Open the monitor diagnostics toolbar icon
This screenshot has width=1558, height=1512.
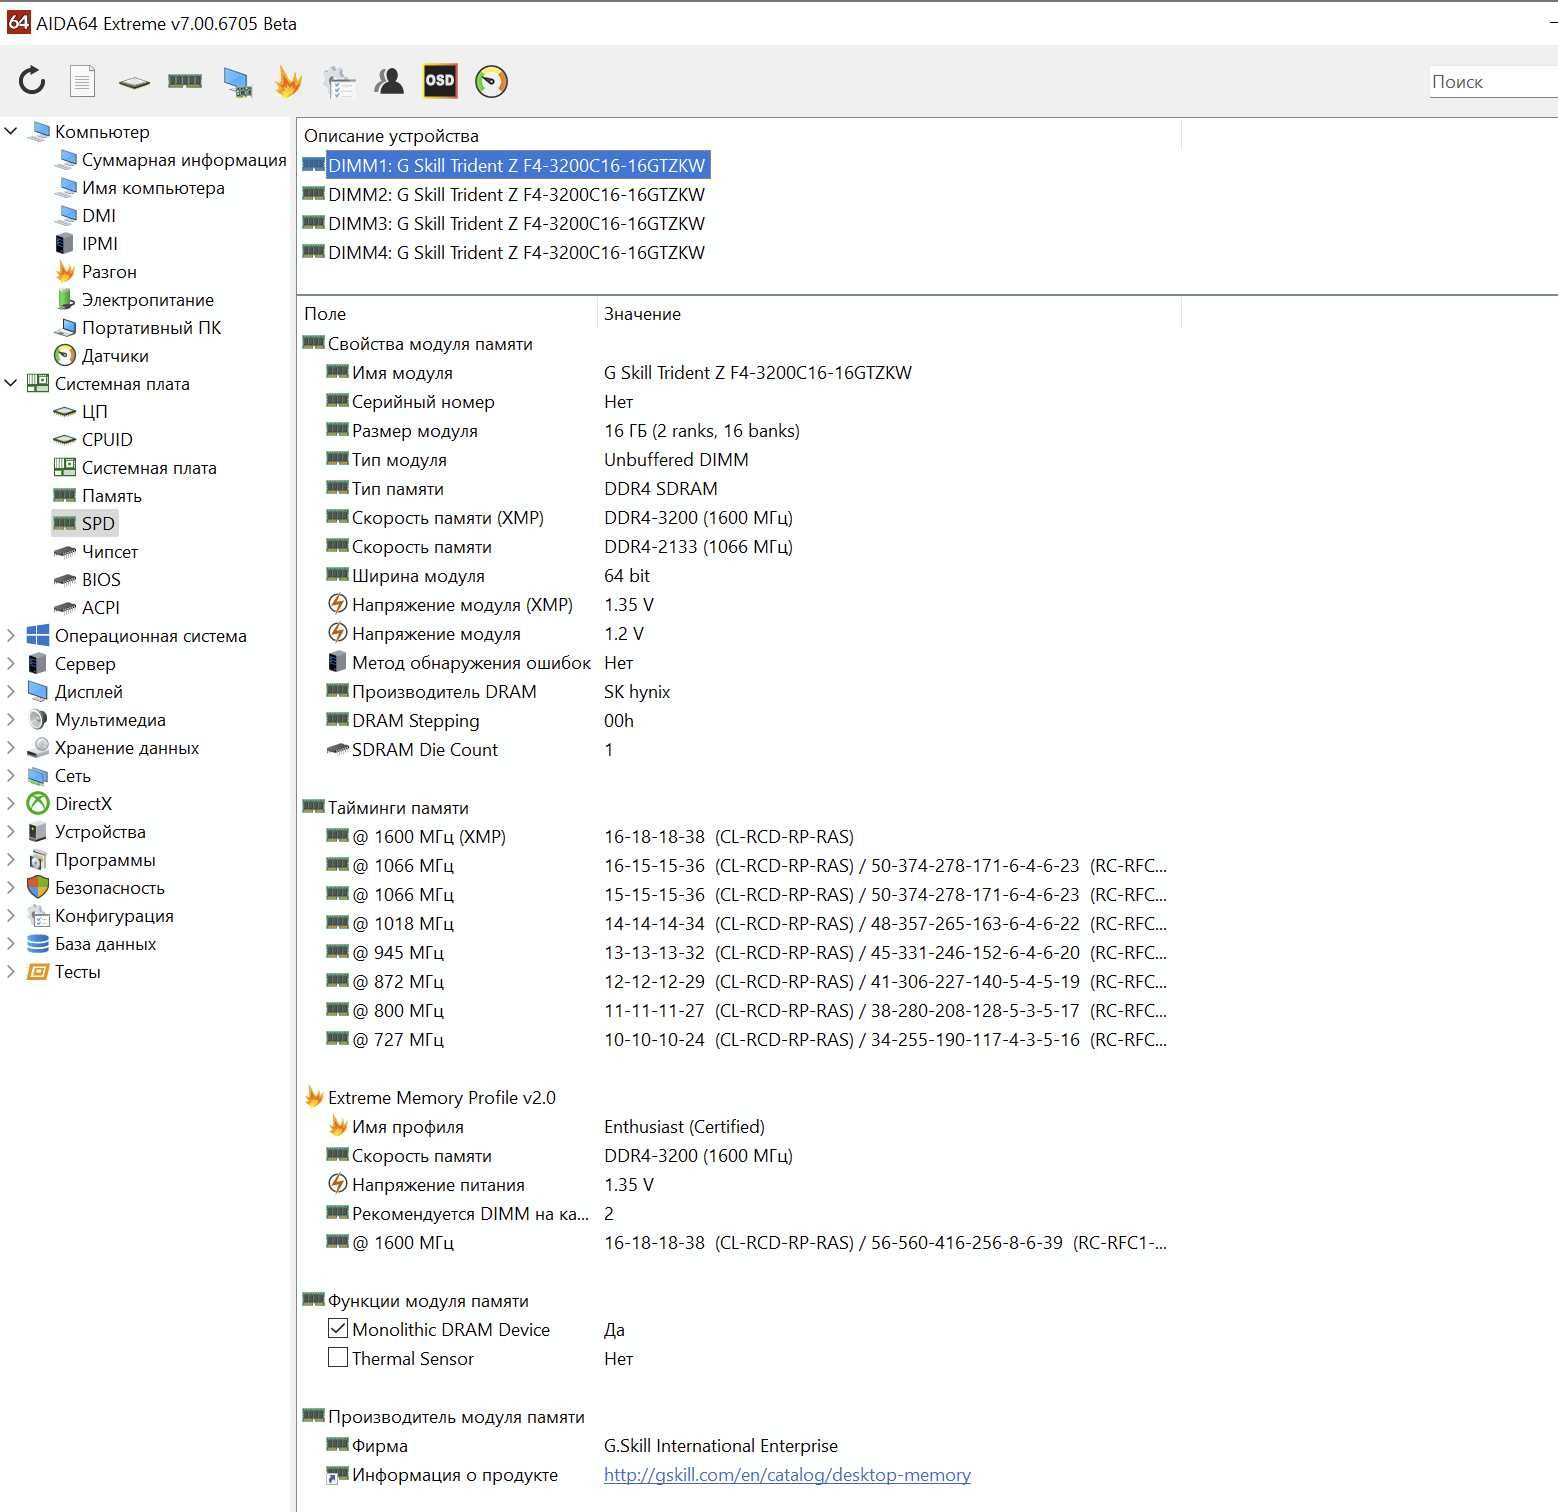[x=237, y=82]
